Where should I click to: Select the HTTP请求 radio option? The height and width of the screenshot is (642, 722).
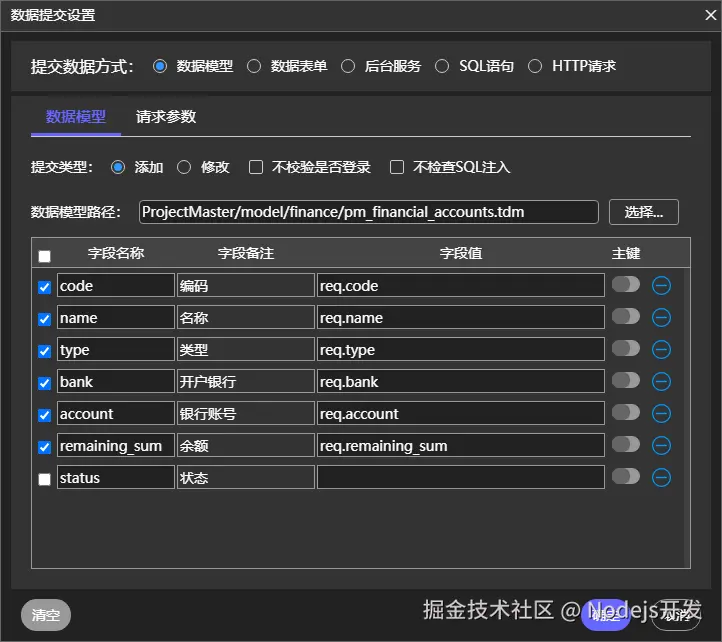click(x=535, y=66)
